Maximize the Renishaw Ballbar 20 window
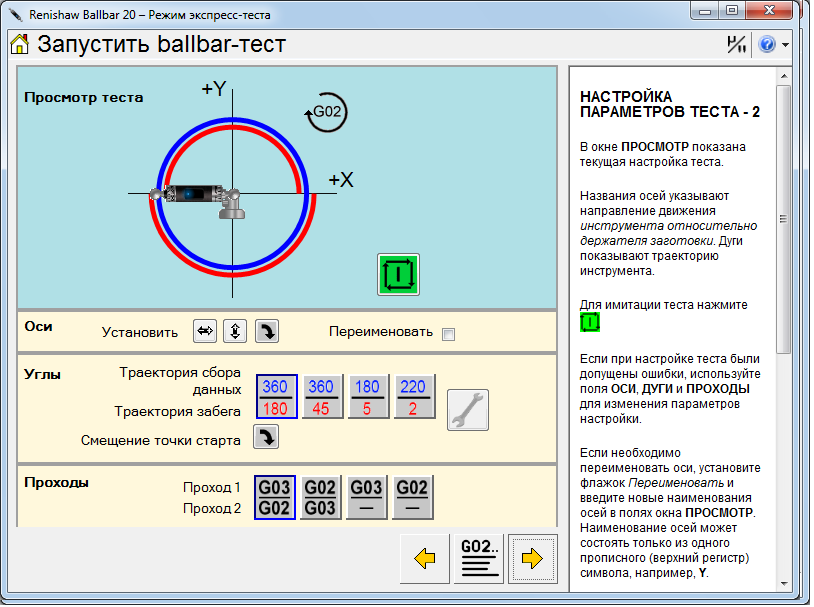814x607 pixels. [x=732, y=10]
